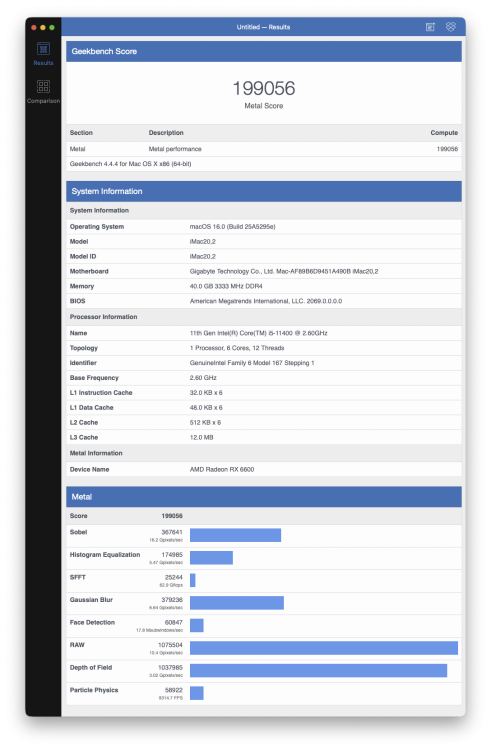Select GenuineIntel Family 6 identifier value
The width and height of the screenshot is (491, 750).
pos(252,363)
